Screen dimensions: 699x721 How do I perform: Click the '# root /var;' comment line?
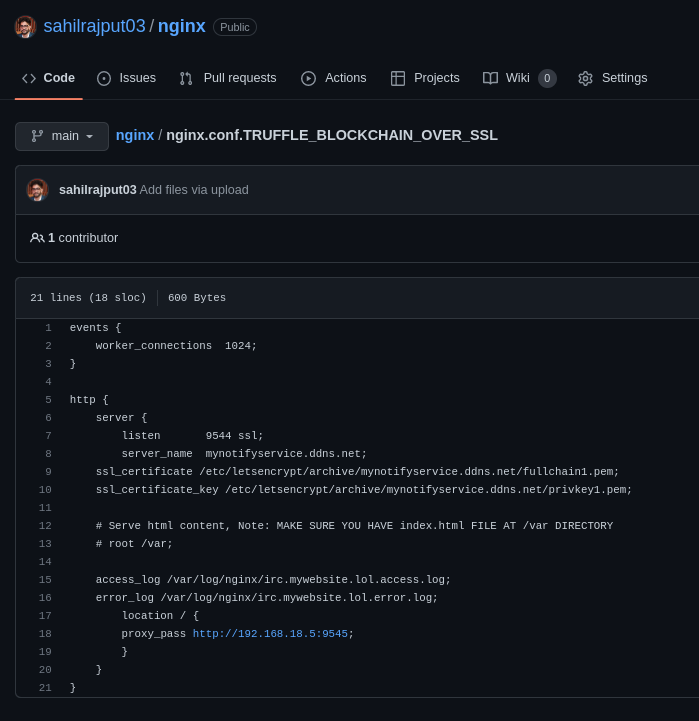point(134,544)
